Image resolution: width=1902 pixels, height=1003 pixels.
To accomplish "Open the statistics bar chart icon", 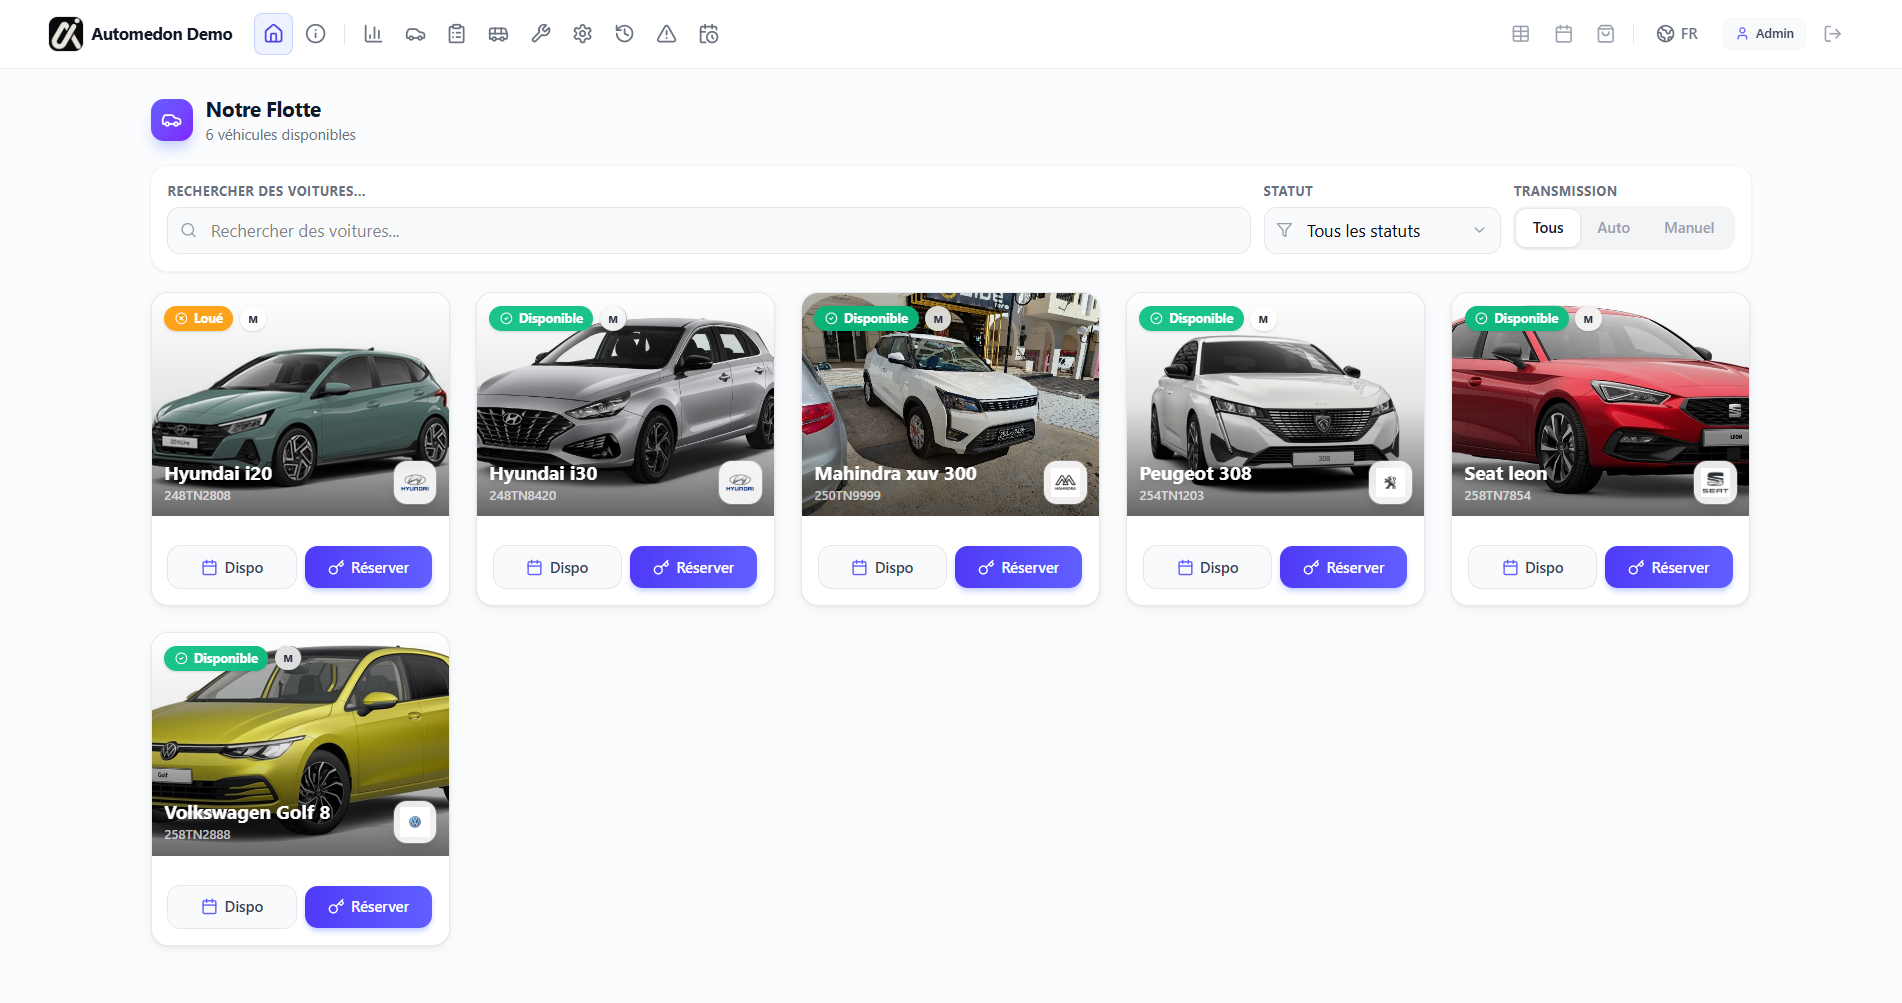I will point(373,33).
